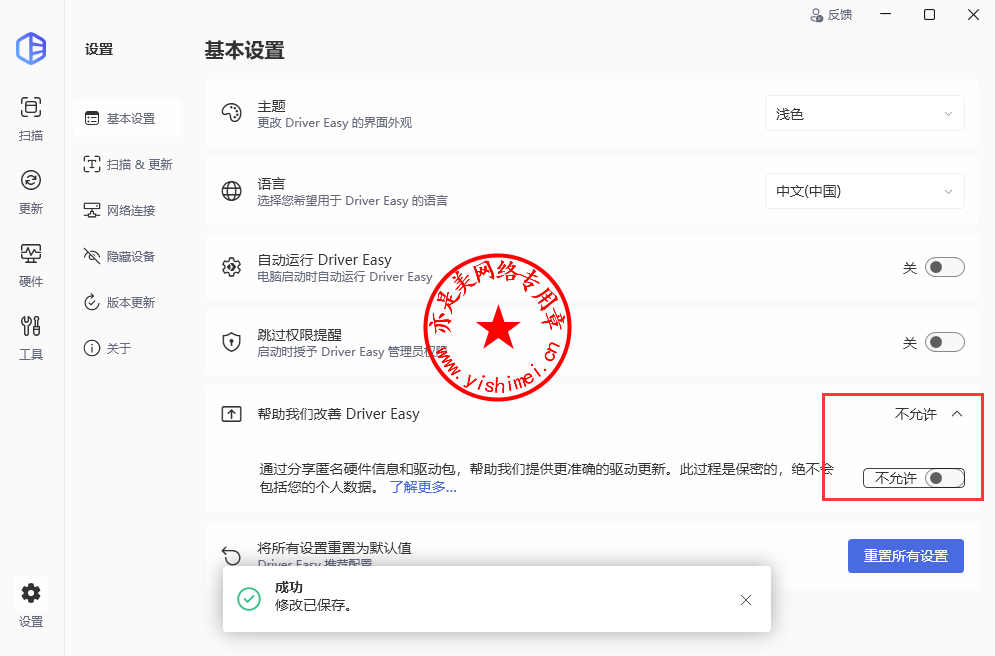Toggle 跳过权限提醒 switch
The width and height of the screenshot is (995, 656).
pos(944,342)
